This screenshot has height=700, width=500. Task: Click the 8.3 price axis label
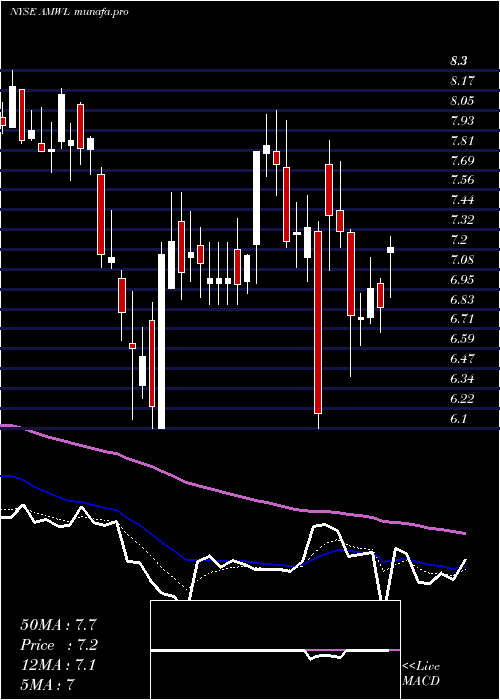(458, 61)
